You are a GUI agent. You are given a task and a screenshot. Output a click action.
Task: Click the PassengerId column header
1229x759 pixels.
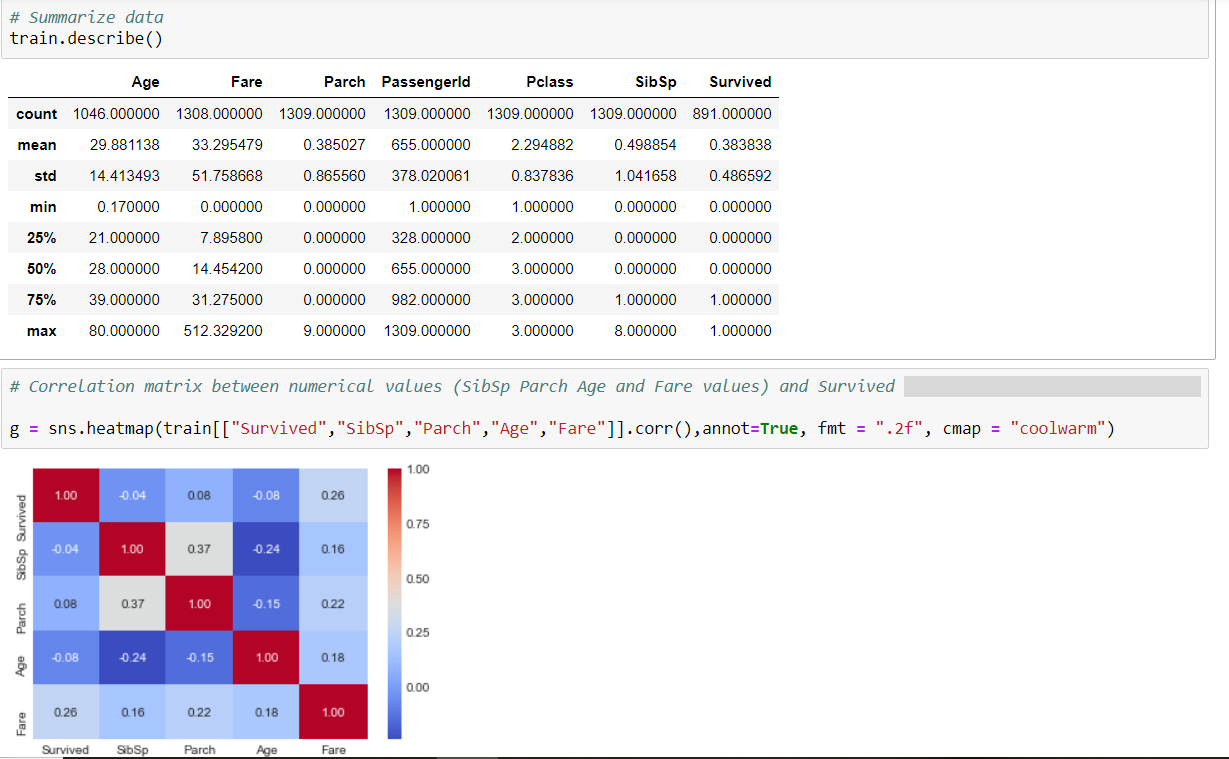pyautogui.click(x=426, y=82)
